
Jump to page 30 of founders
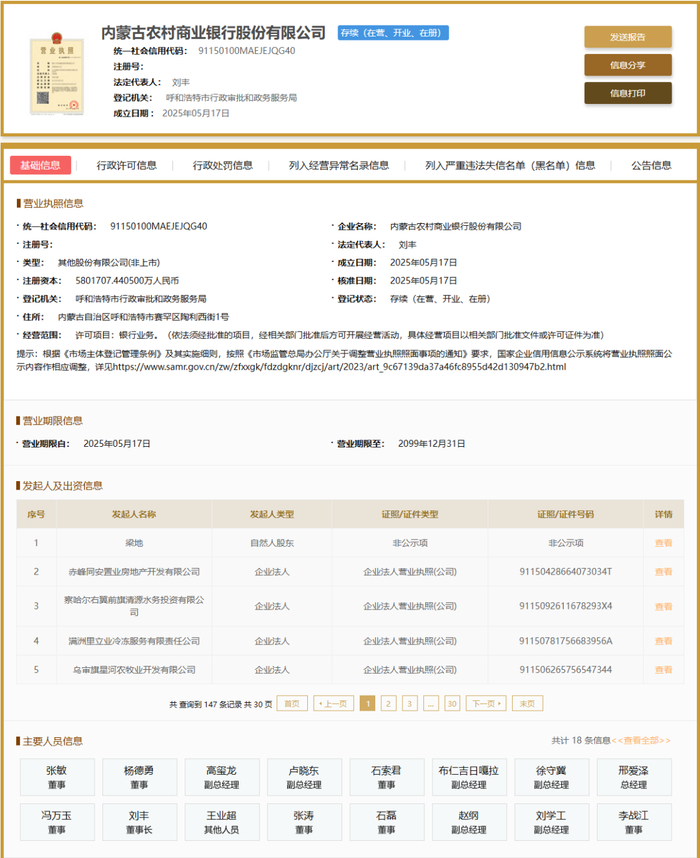point(452,704)
